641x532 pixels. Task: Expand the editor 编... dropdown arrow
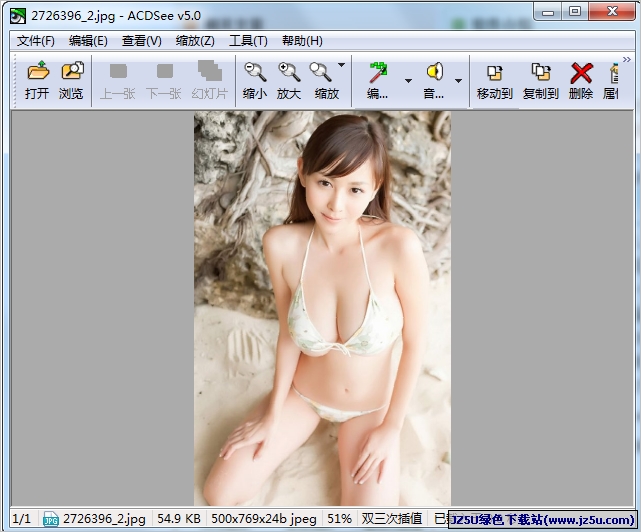408,81
